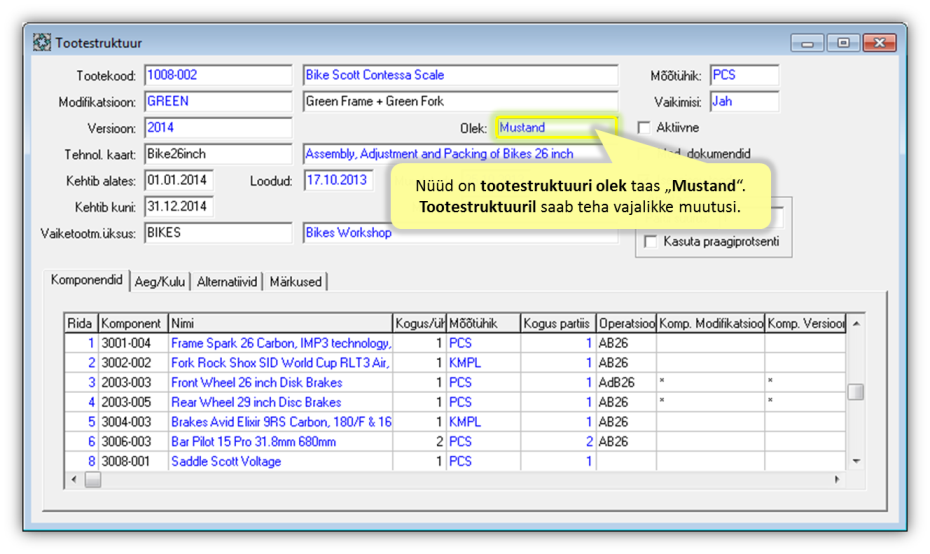Click the horizontal scrollbar right arrow
The height and width of the screenshot is (554, 930).
click(837, 479)
